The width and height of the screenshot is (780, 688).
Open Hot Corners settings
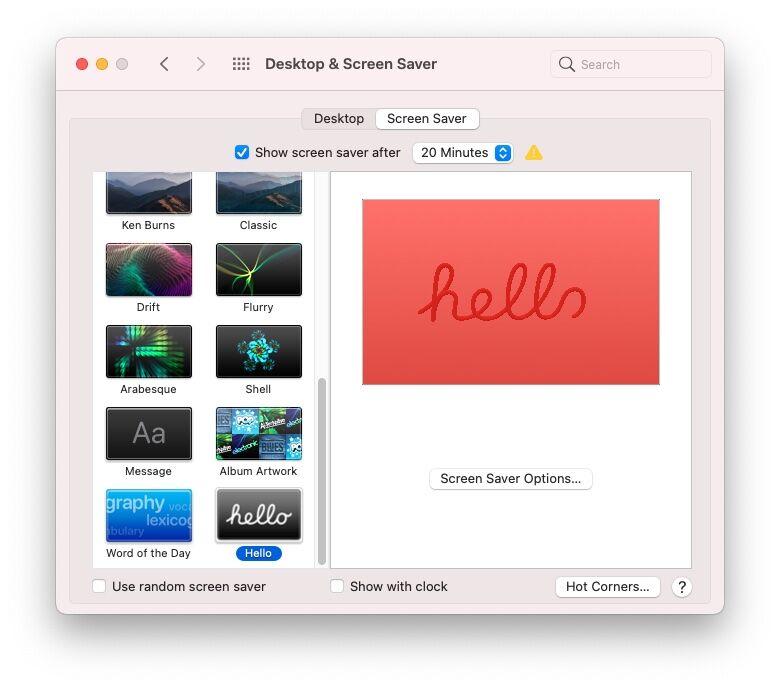pos(607,587)
